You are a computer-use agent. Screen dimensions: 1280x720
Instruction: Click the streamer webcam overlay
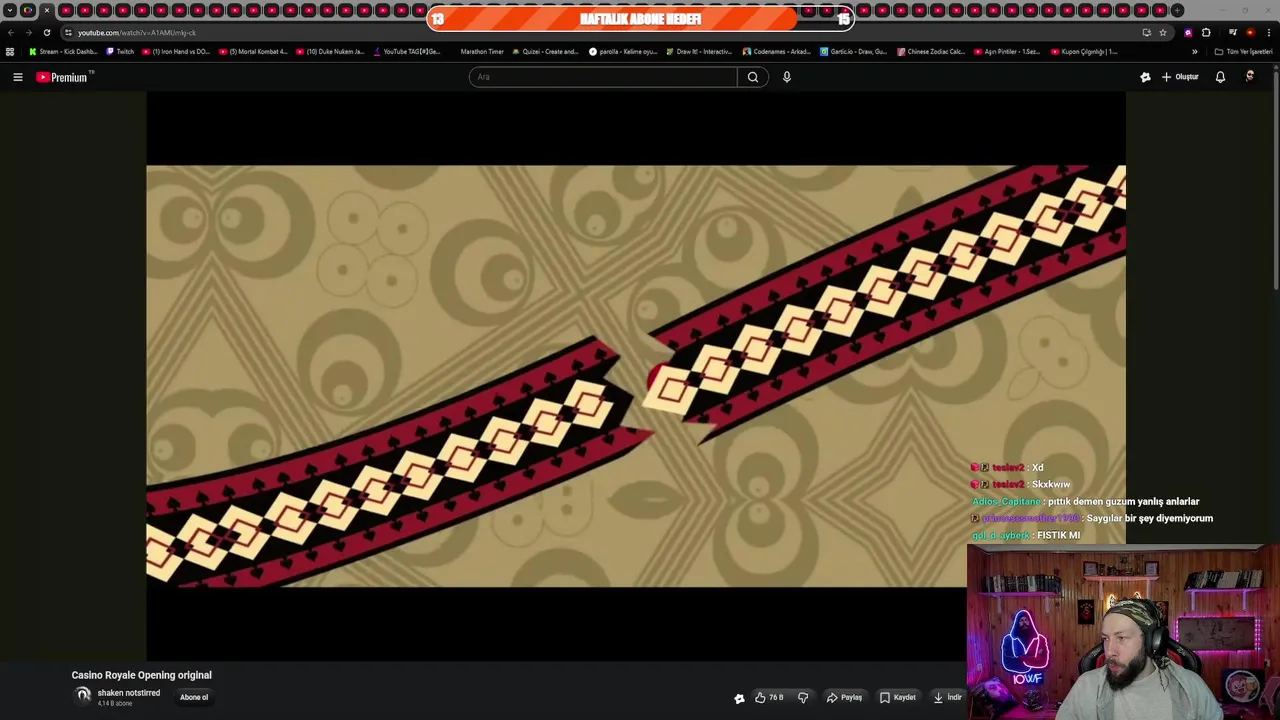point(1123,632)
